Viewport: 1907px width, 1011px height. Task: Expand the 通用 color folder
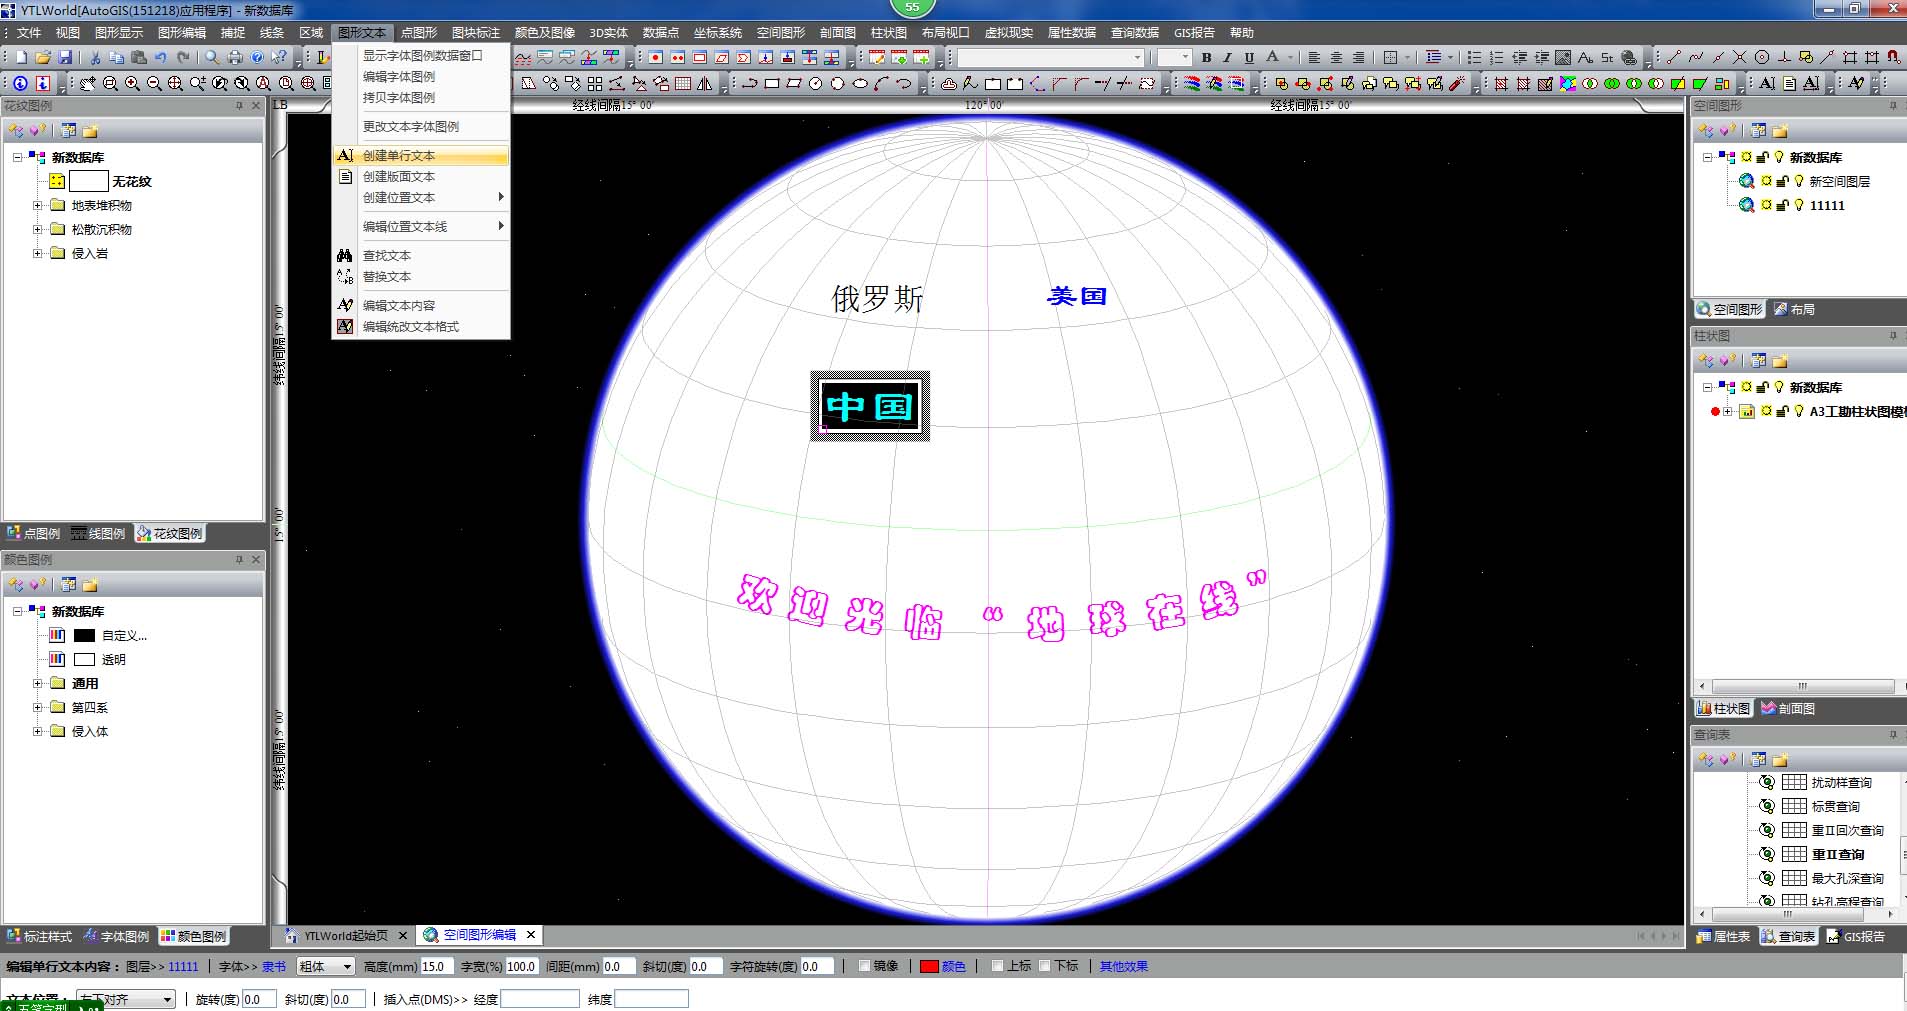pos(38,683)
